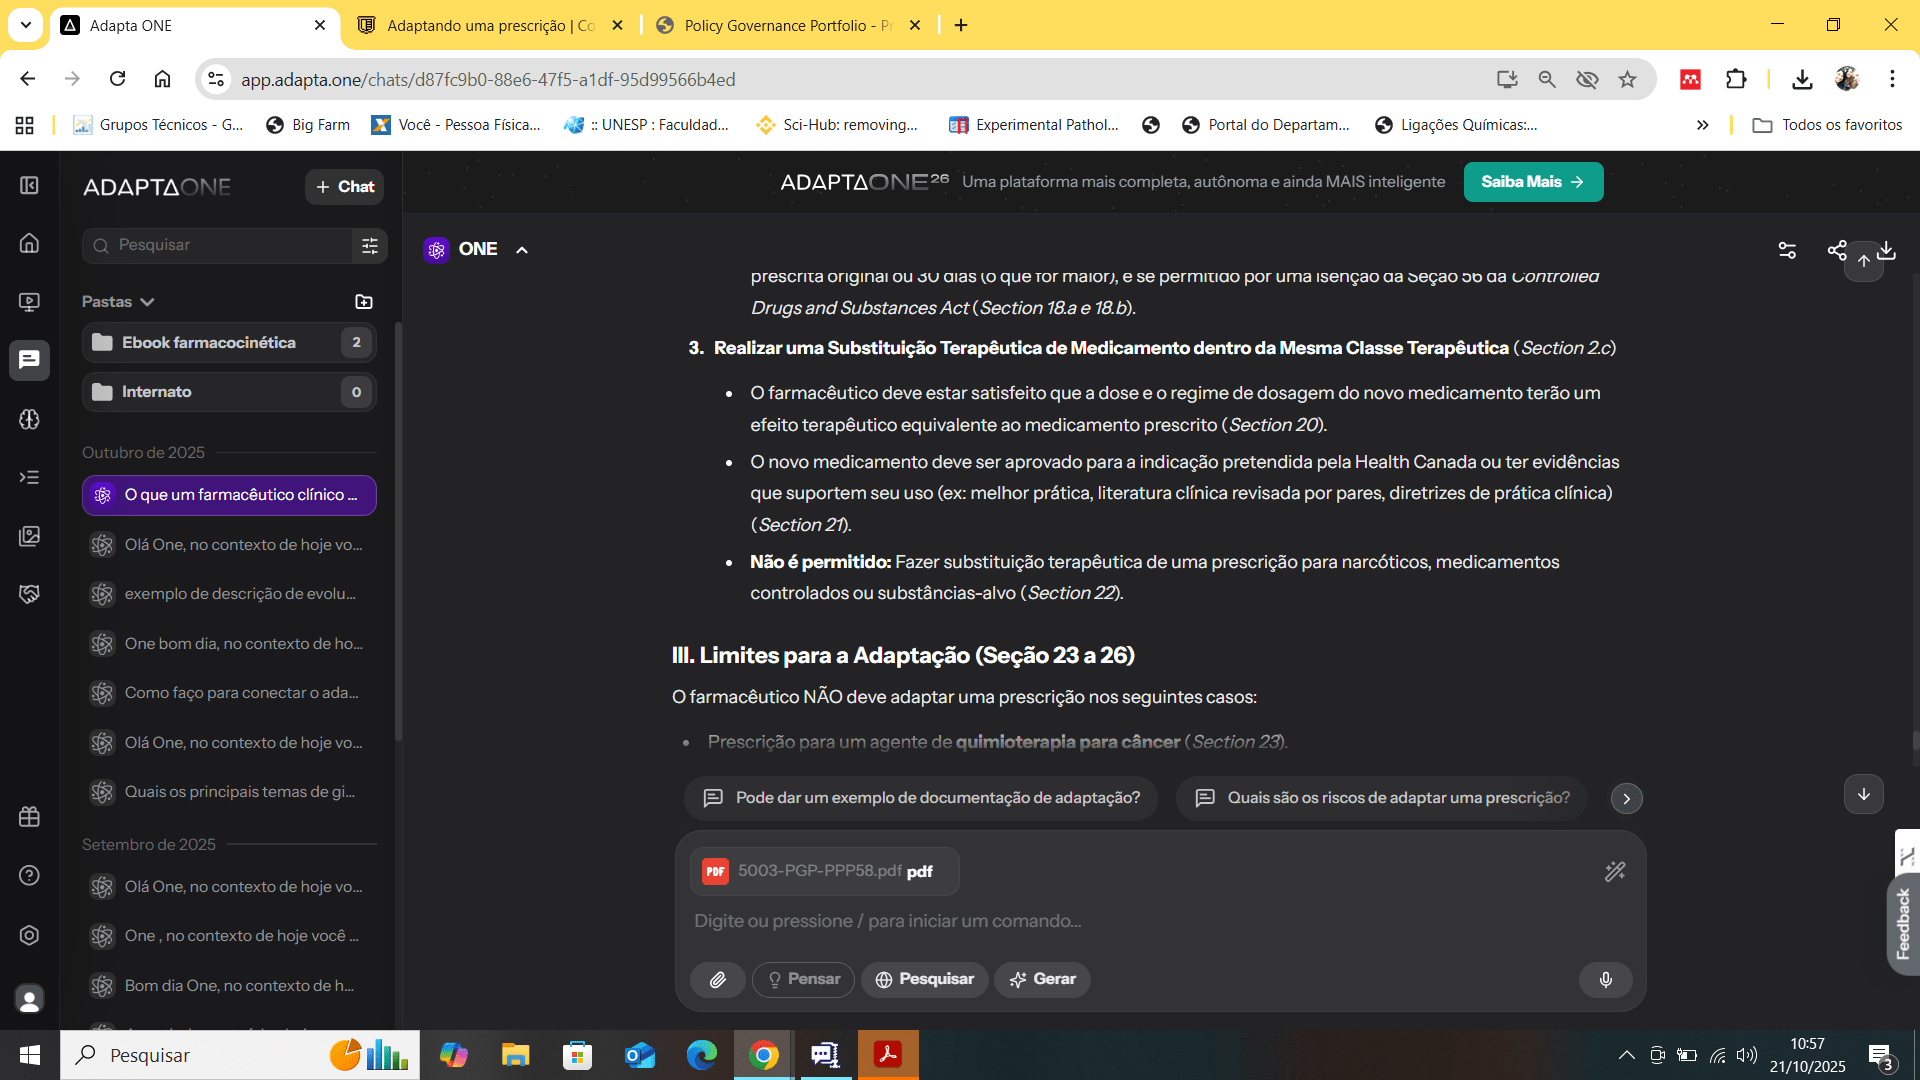Screen dimensions: 1920x1080
Task: Expand the ONE model selector
Action: point(477,250)
